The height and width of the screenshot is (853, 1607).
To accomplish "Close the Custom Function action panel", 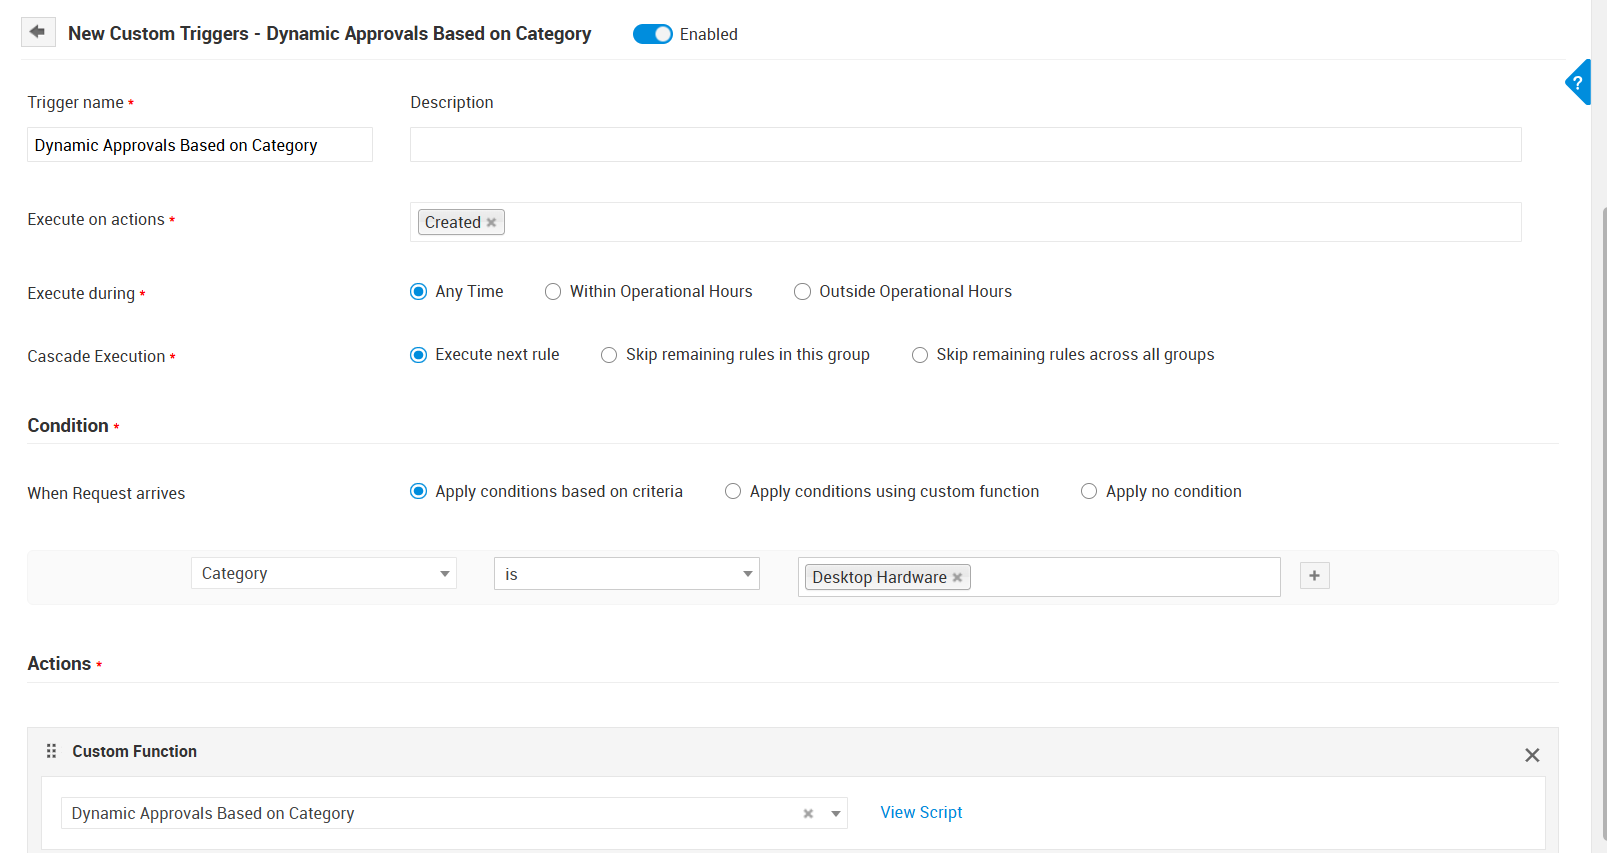I will (x=1531, y=755).
